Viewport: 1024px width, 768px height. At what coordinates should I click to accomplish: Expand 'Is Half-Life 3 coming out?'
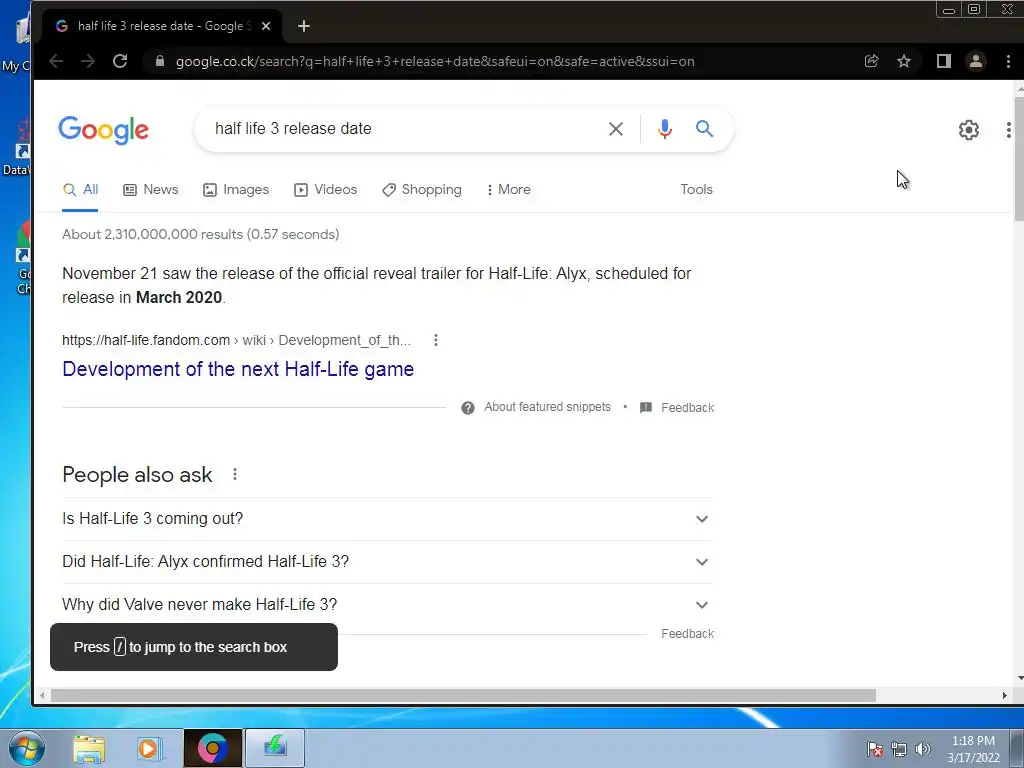[387, 519]
